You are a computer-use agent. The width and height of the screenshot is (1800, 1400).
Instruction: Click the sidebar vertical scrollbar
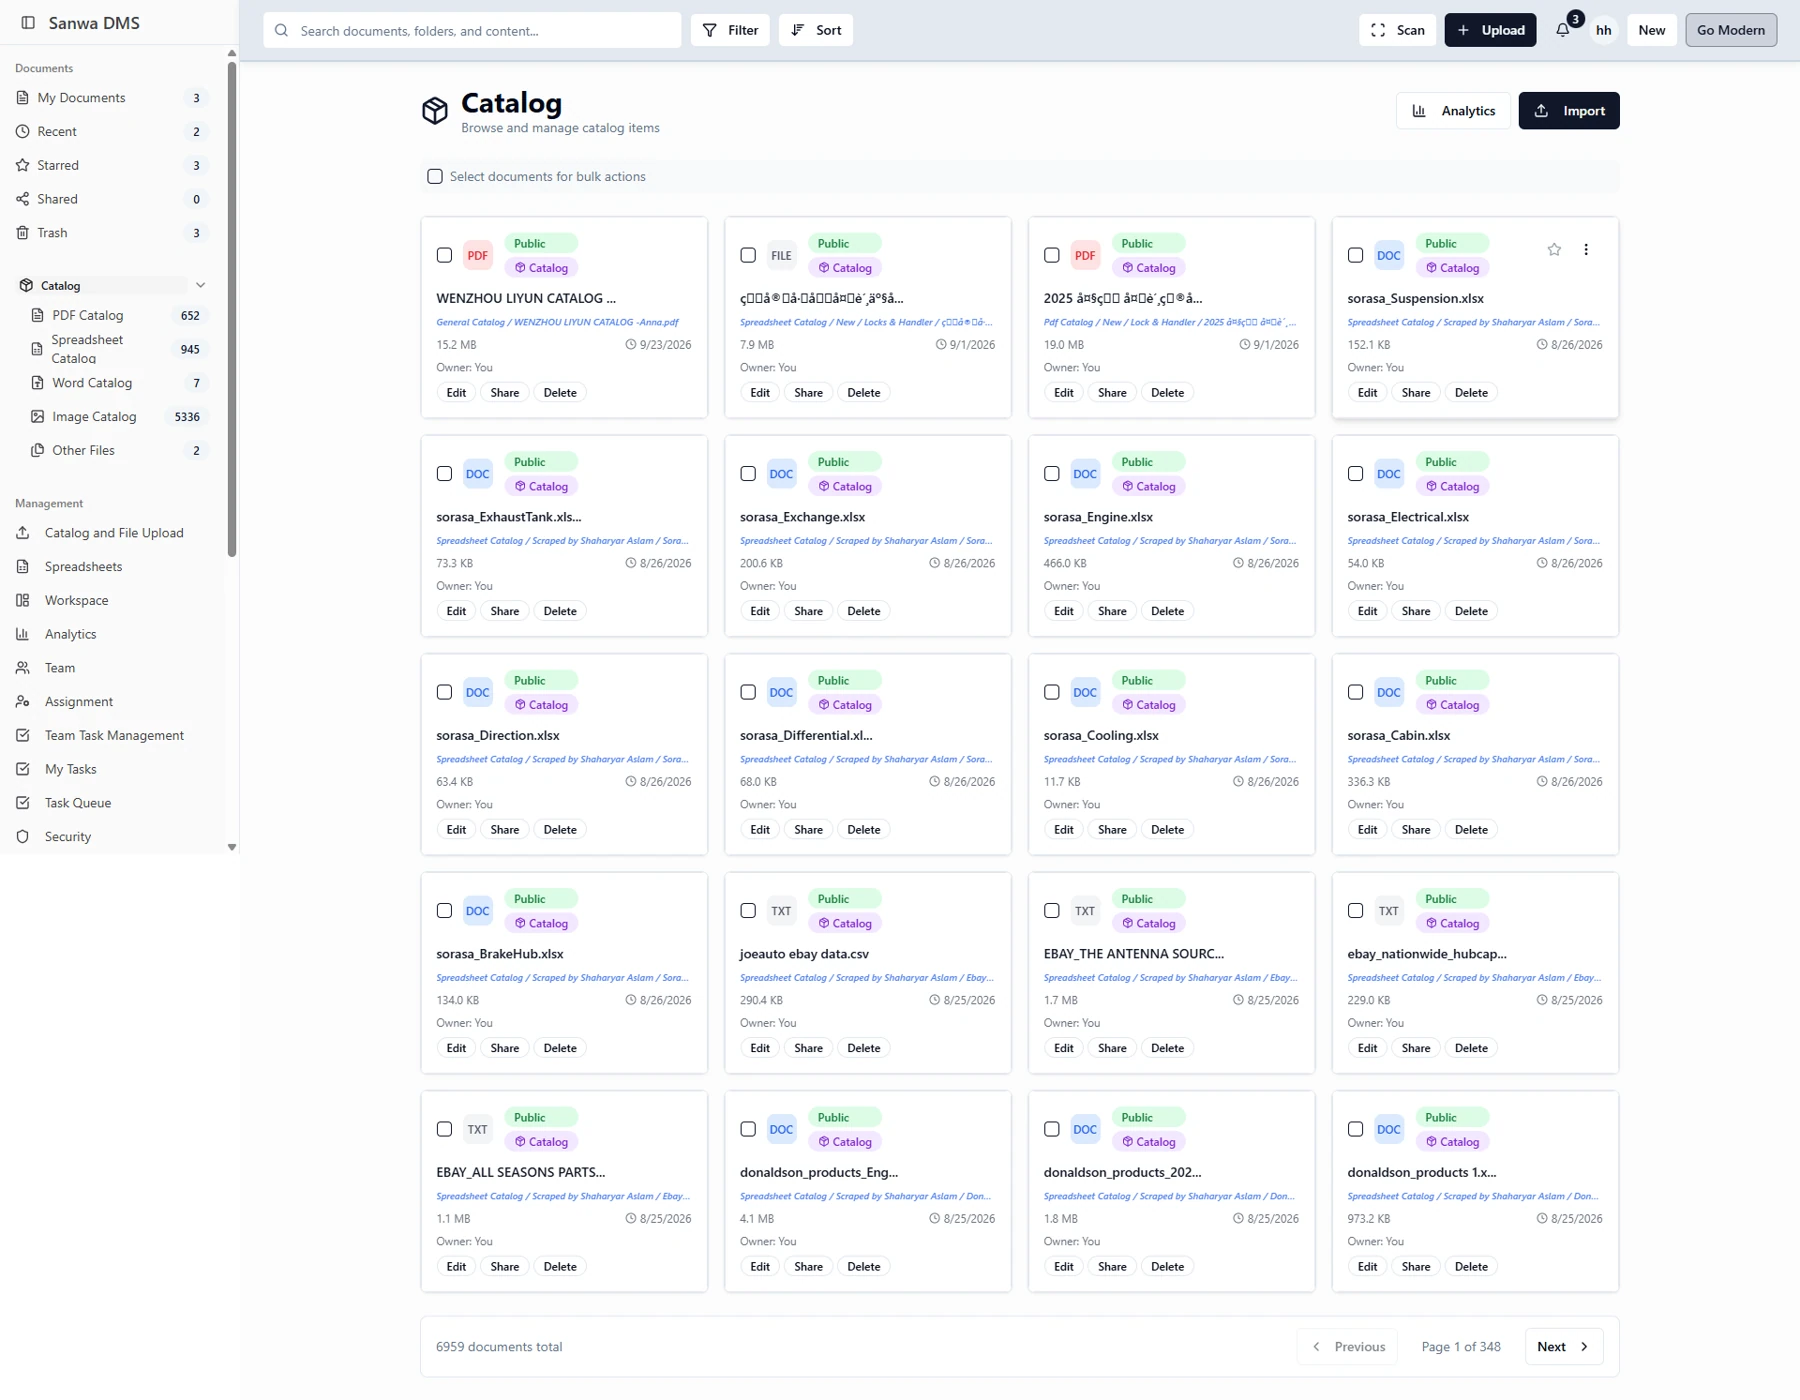pos(232,310)
